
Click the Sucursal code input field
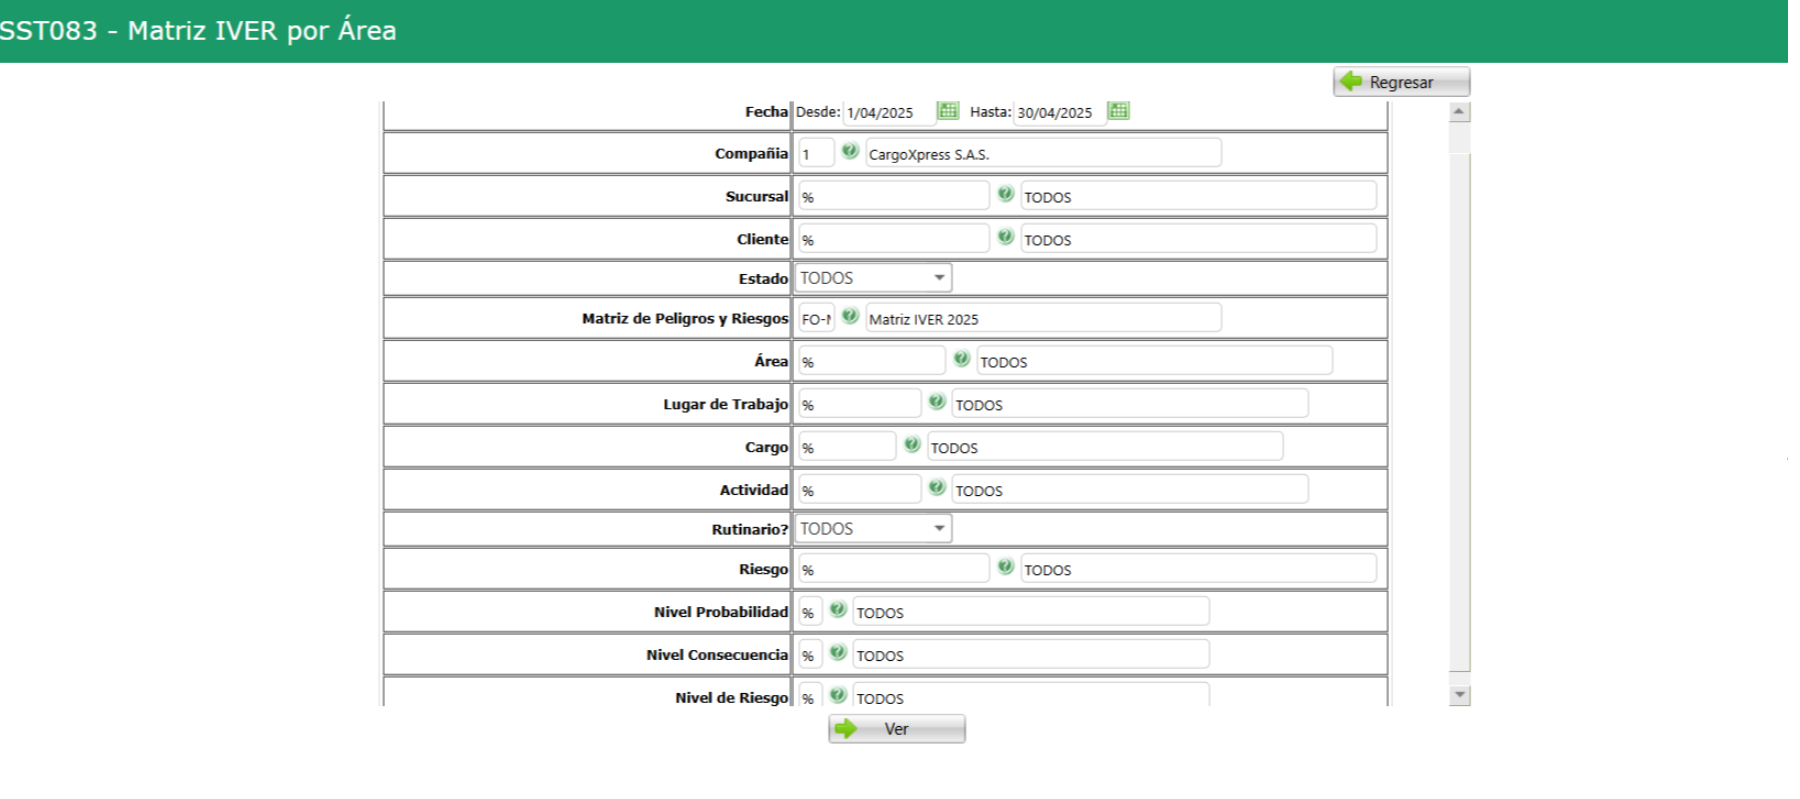tap(893, 196)
